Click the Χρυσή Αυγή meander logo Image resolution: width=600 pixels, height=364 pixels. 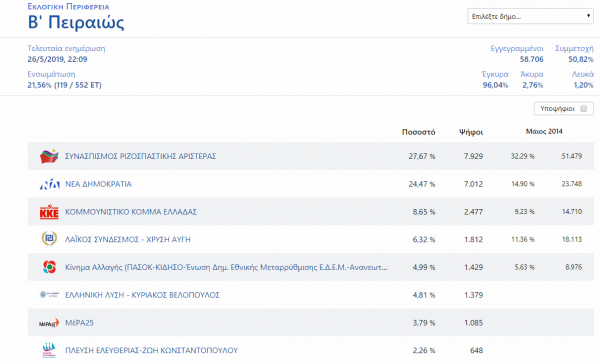click(x=49, y=239)
